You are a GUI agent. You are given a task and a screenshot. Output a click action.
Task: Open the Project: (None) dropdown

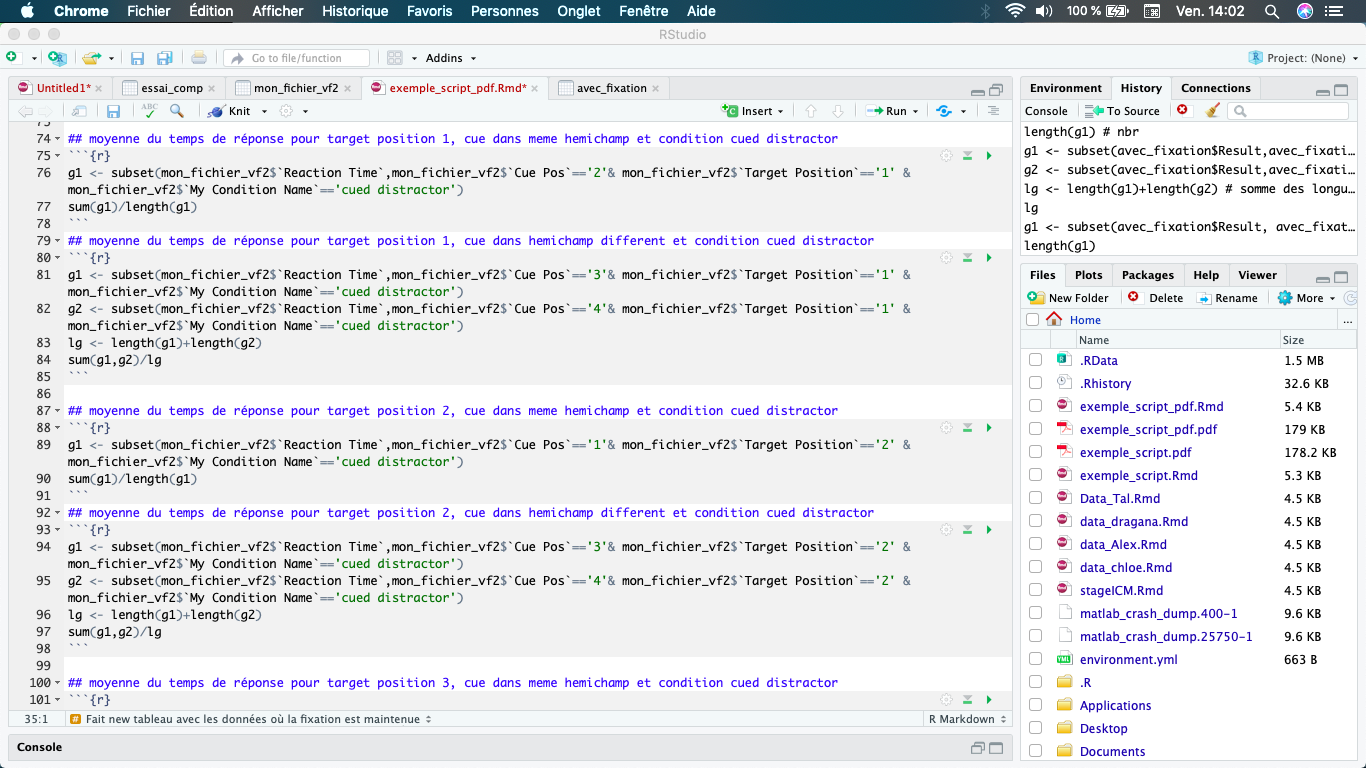click(1304, 58)
